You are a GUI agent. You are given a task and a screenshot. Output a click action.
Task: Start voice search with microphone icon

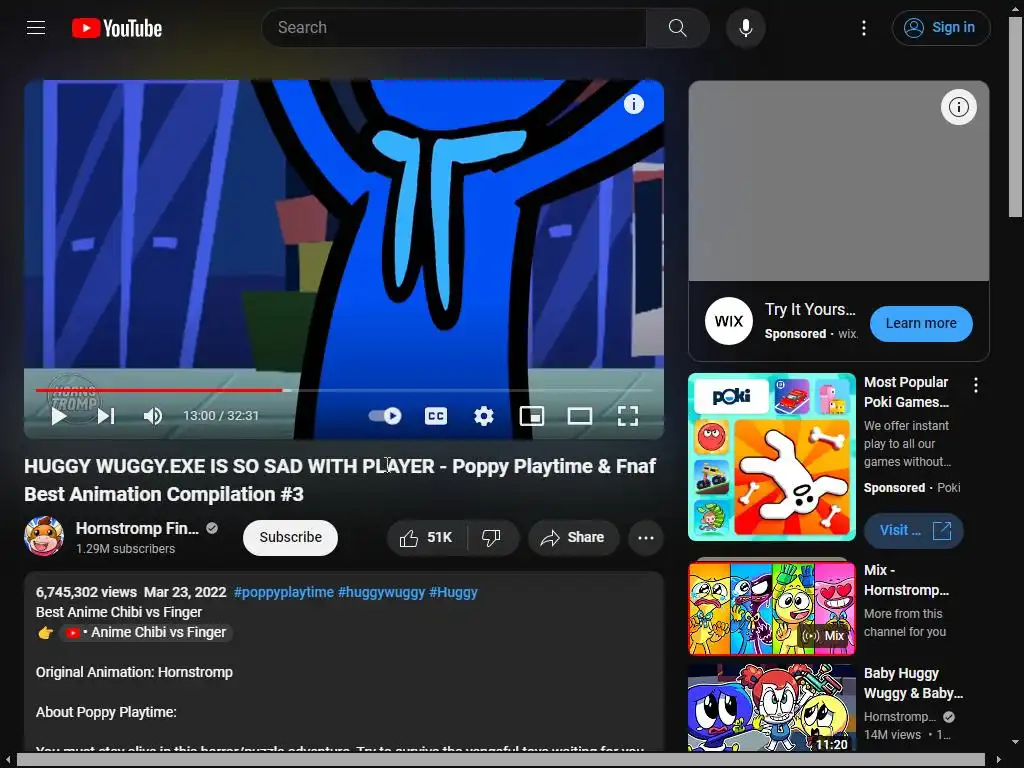[x=746, y=27]
